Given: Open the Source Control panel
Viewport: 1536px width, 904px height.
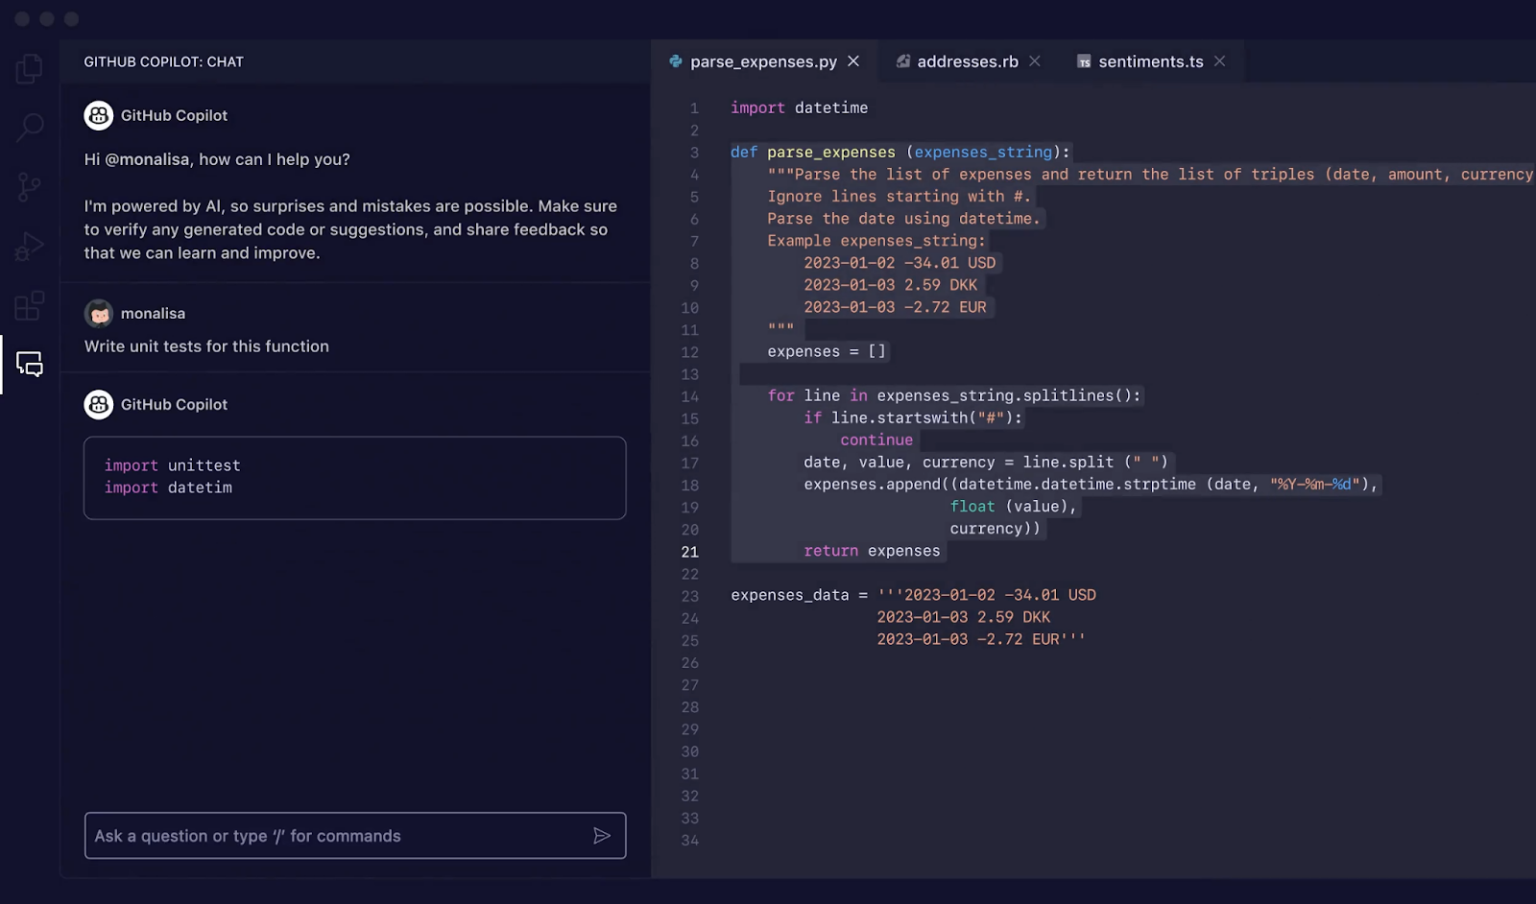Looking at the screenshot, I should (x=29, y=186).
